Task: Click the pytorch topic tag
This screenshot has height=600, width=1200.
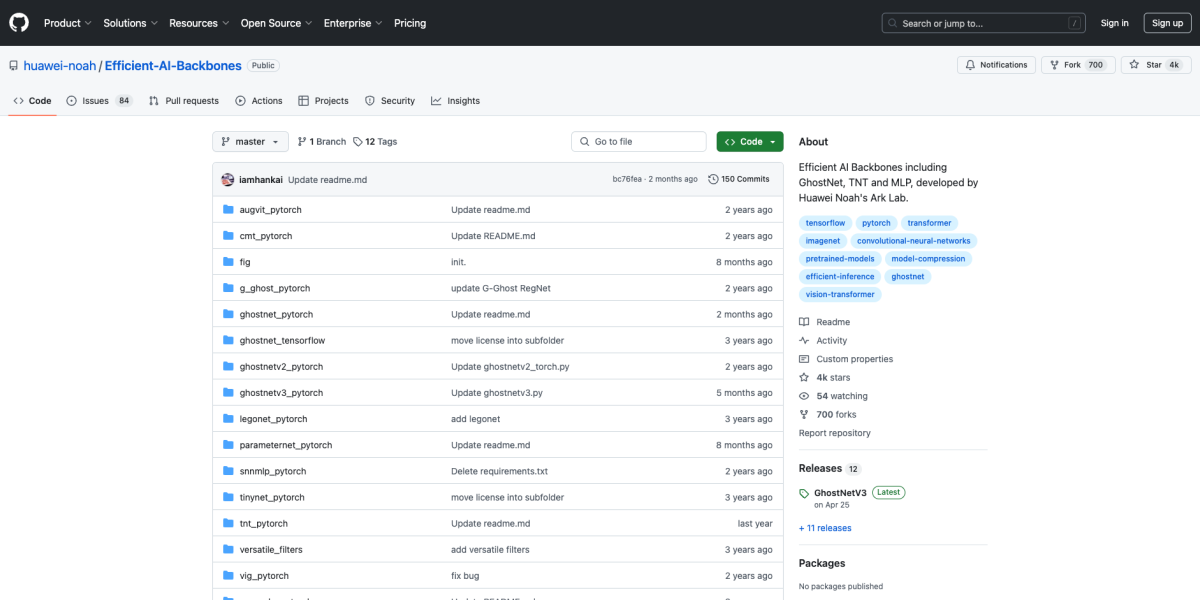Action: coord(876,223)
